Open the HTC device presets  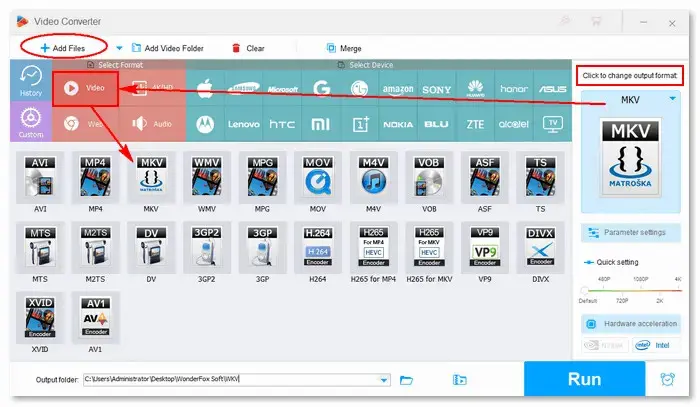[x=282, y=124]
